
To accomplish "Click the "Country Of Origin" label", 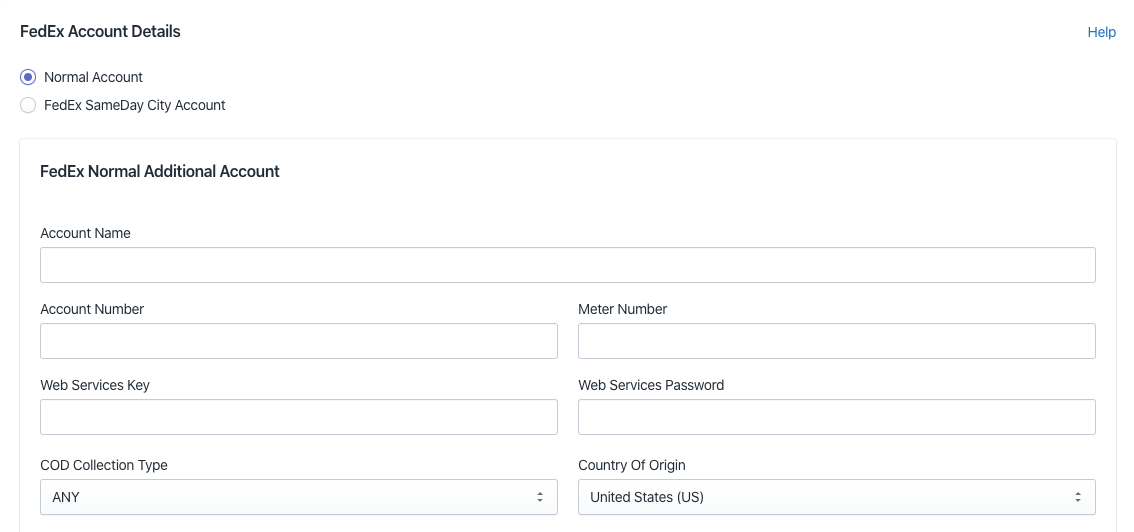I will coord(632,466).
